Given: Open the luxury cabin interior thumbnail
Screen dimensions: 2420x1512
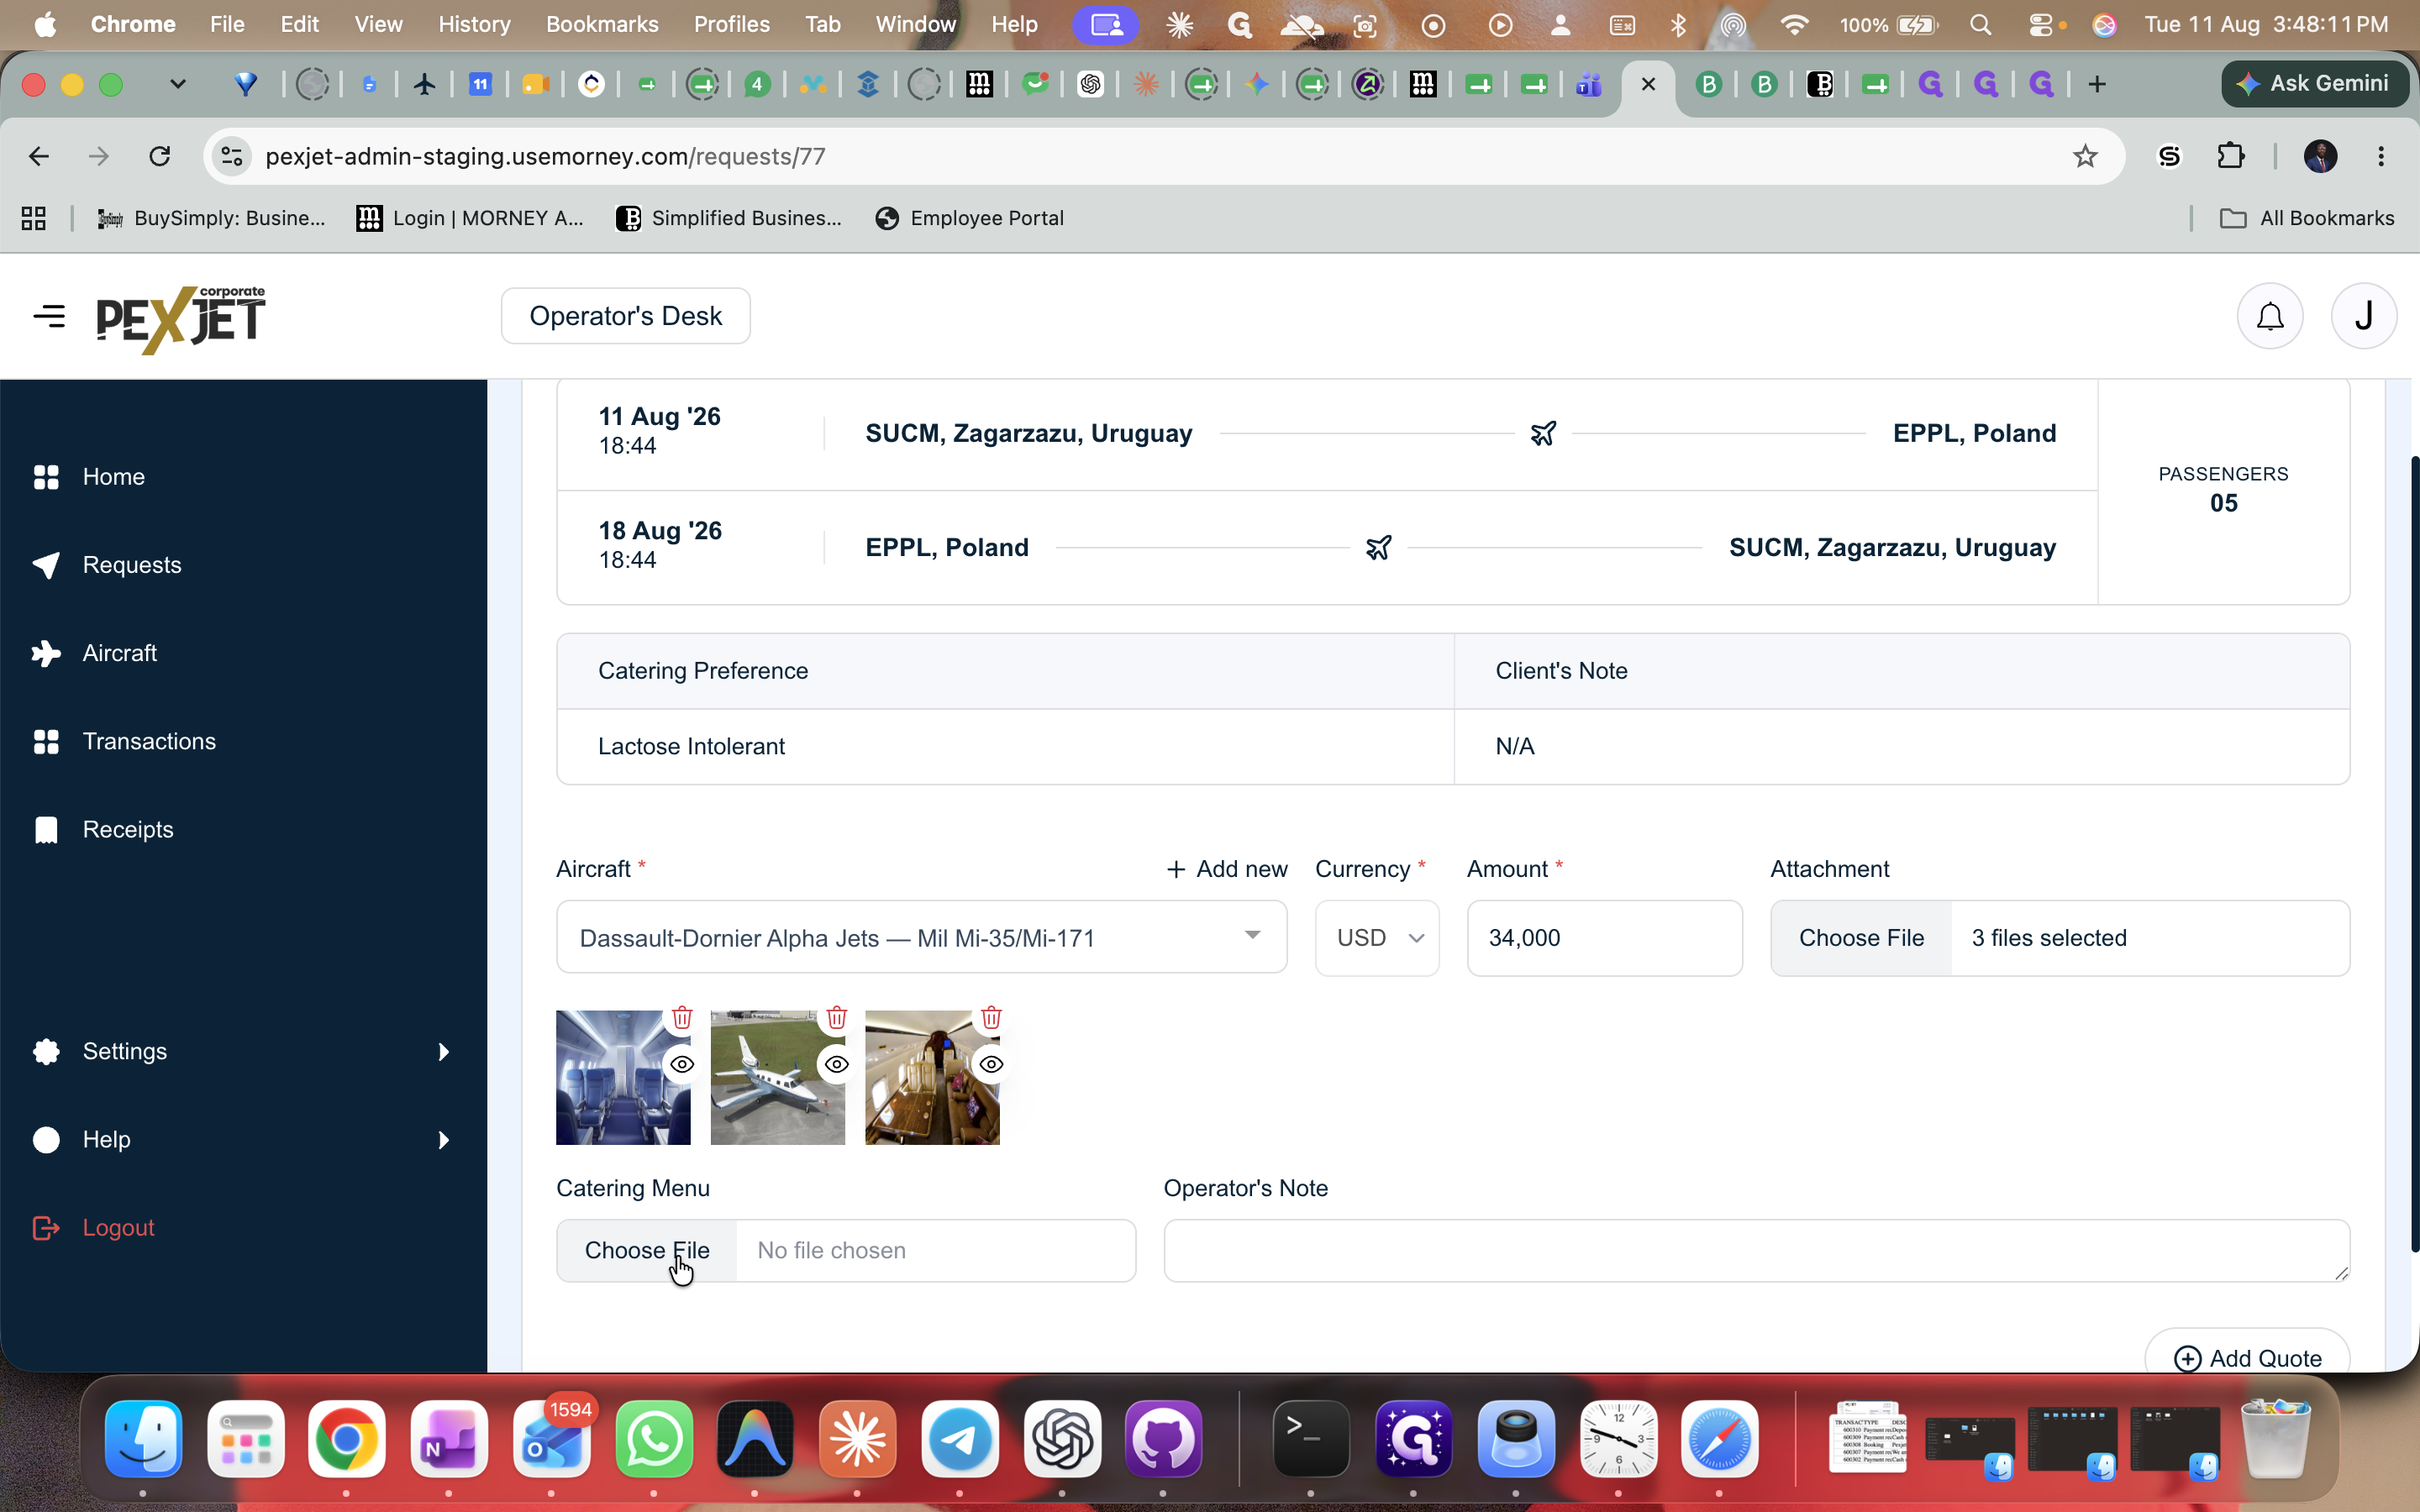Looking at the screenshot, I should tap(932, 1077).
